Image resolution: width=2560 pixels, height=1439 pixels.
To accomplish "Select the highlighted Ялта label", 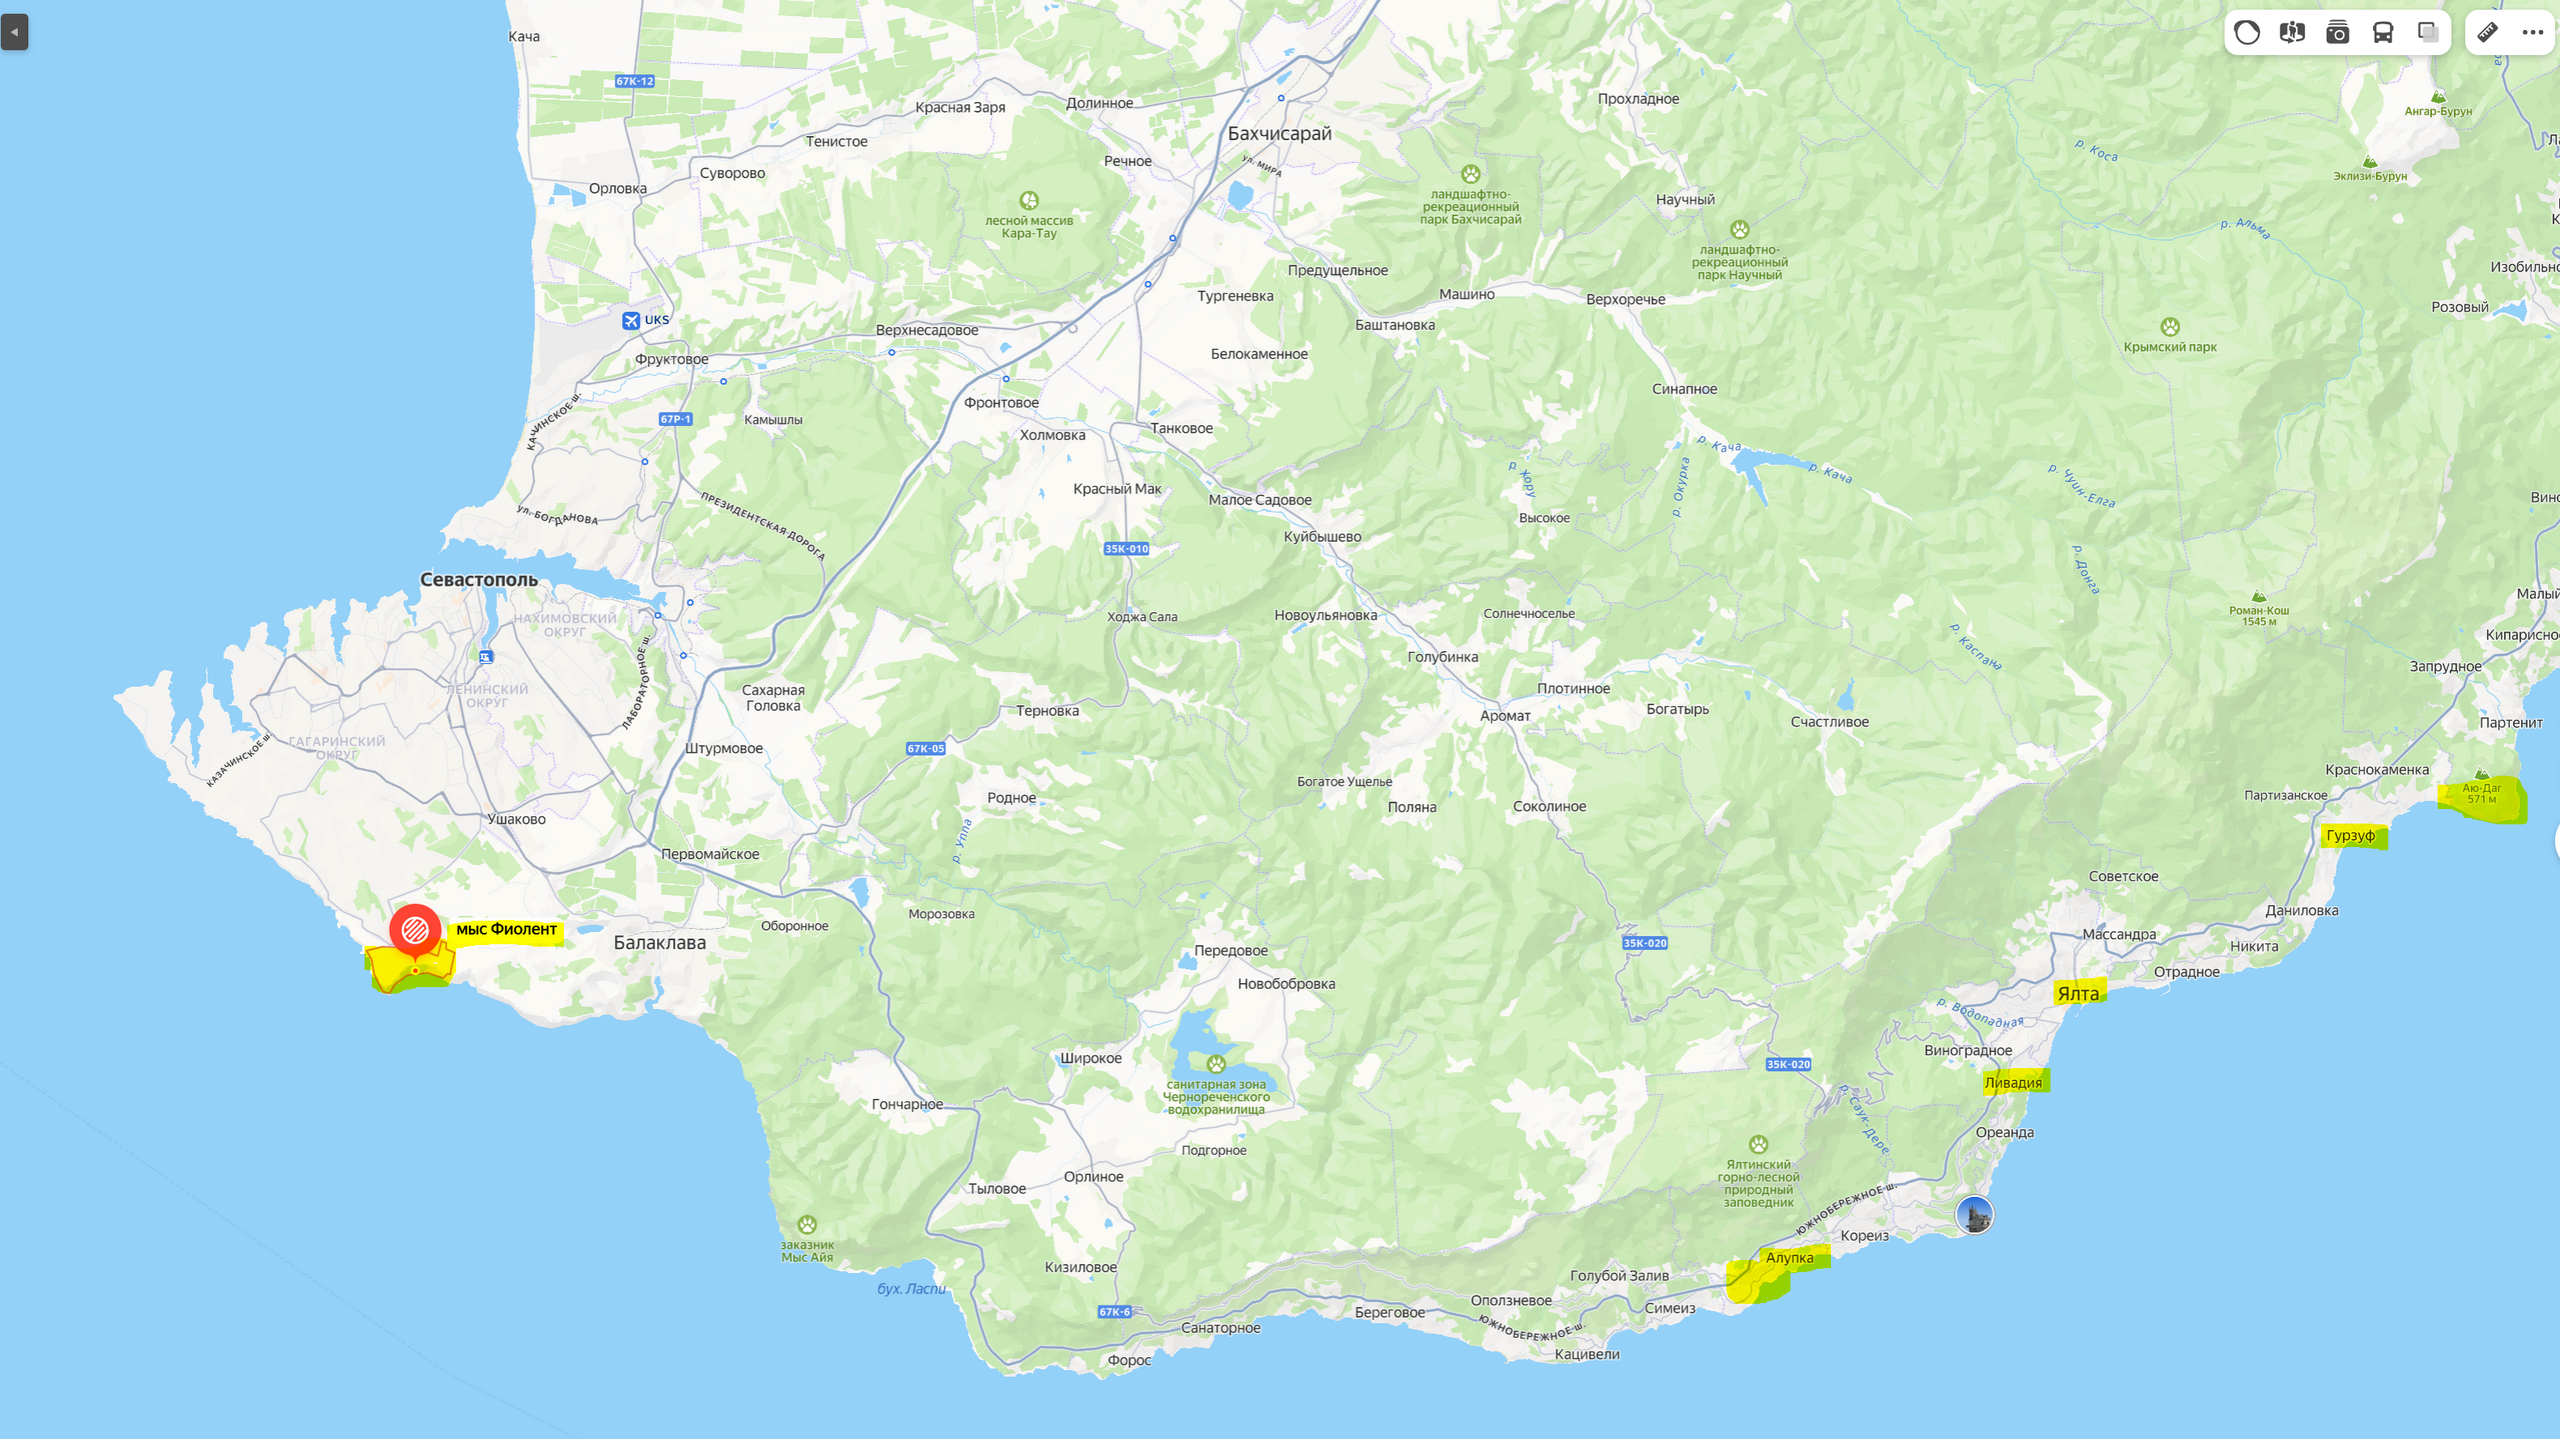I will point(2079,993).
